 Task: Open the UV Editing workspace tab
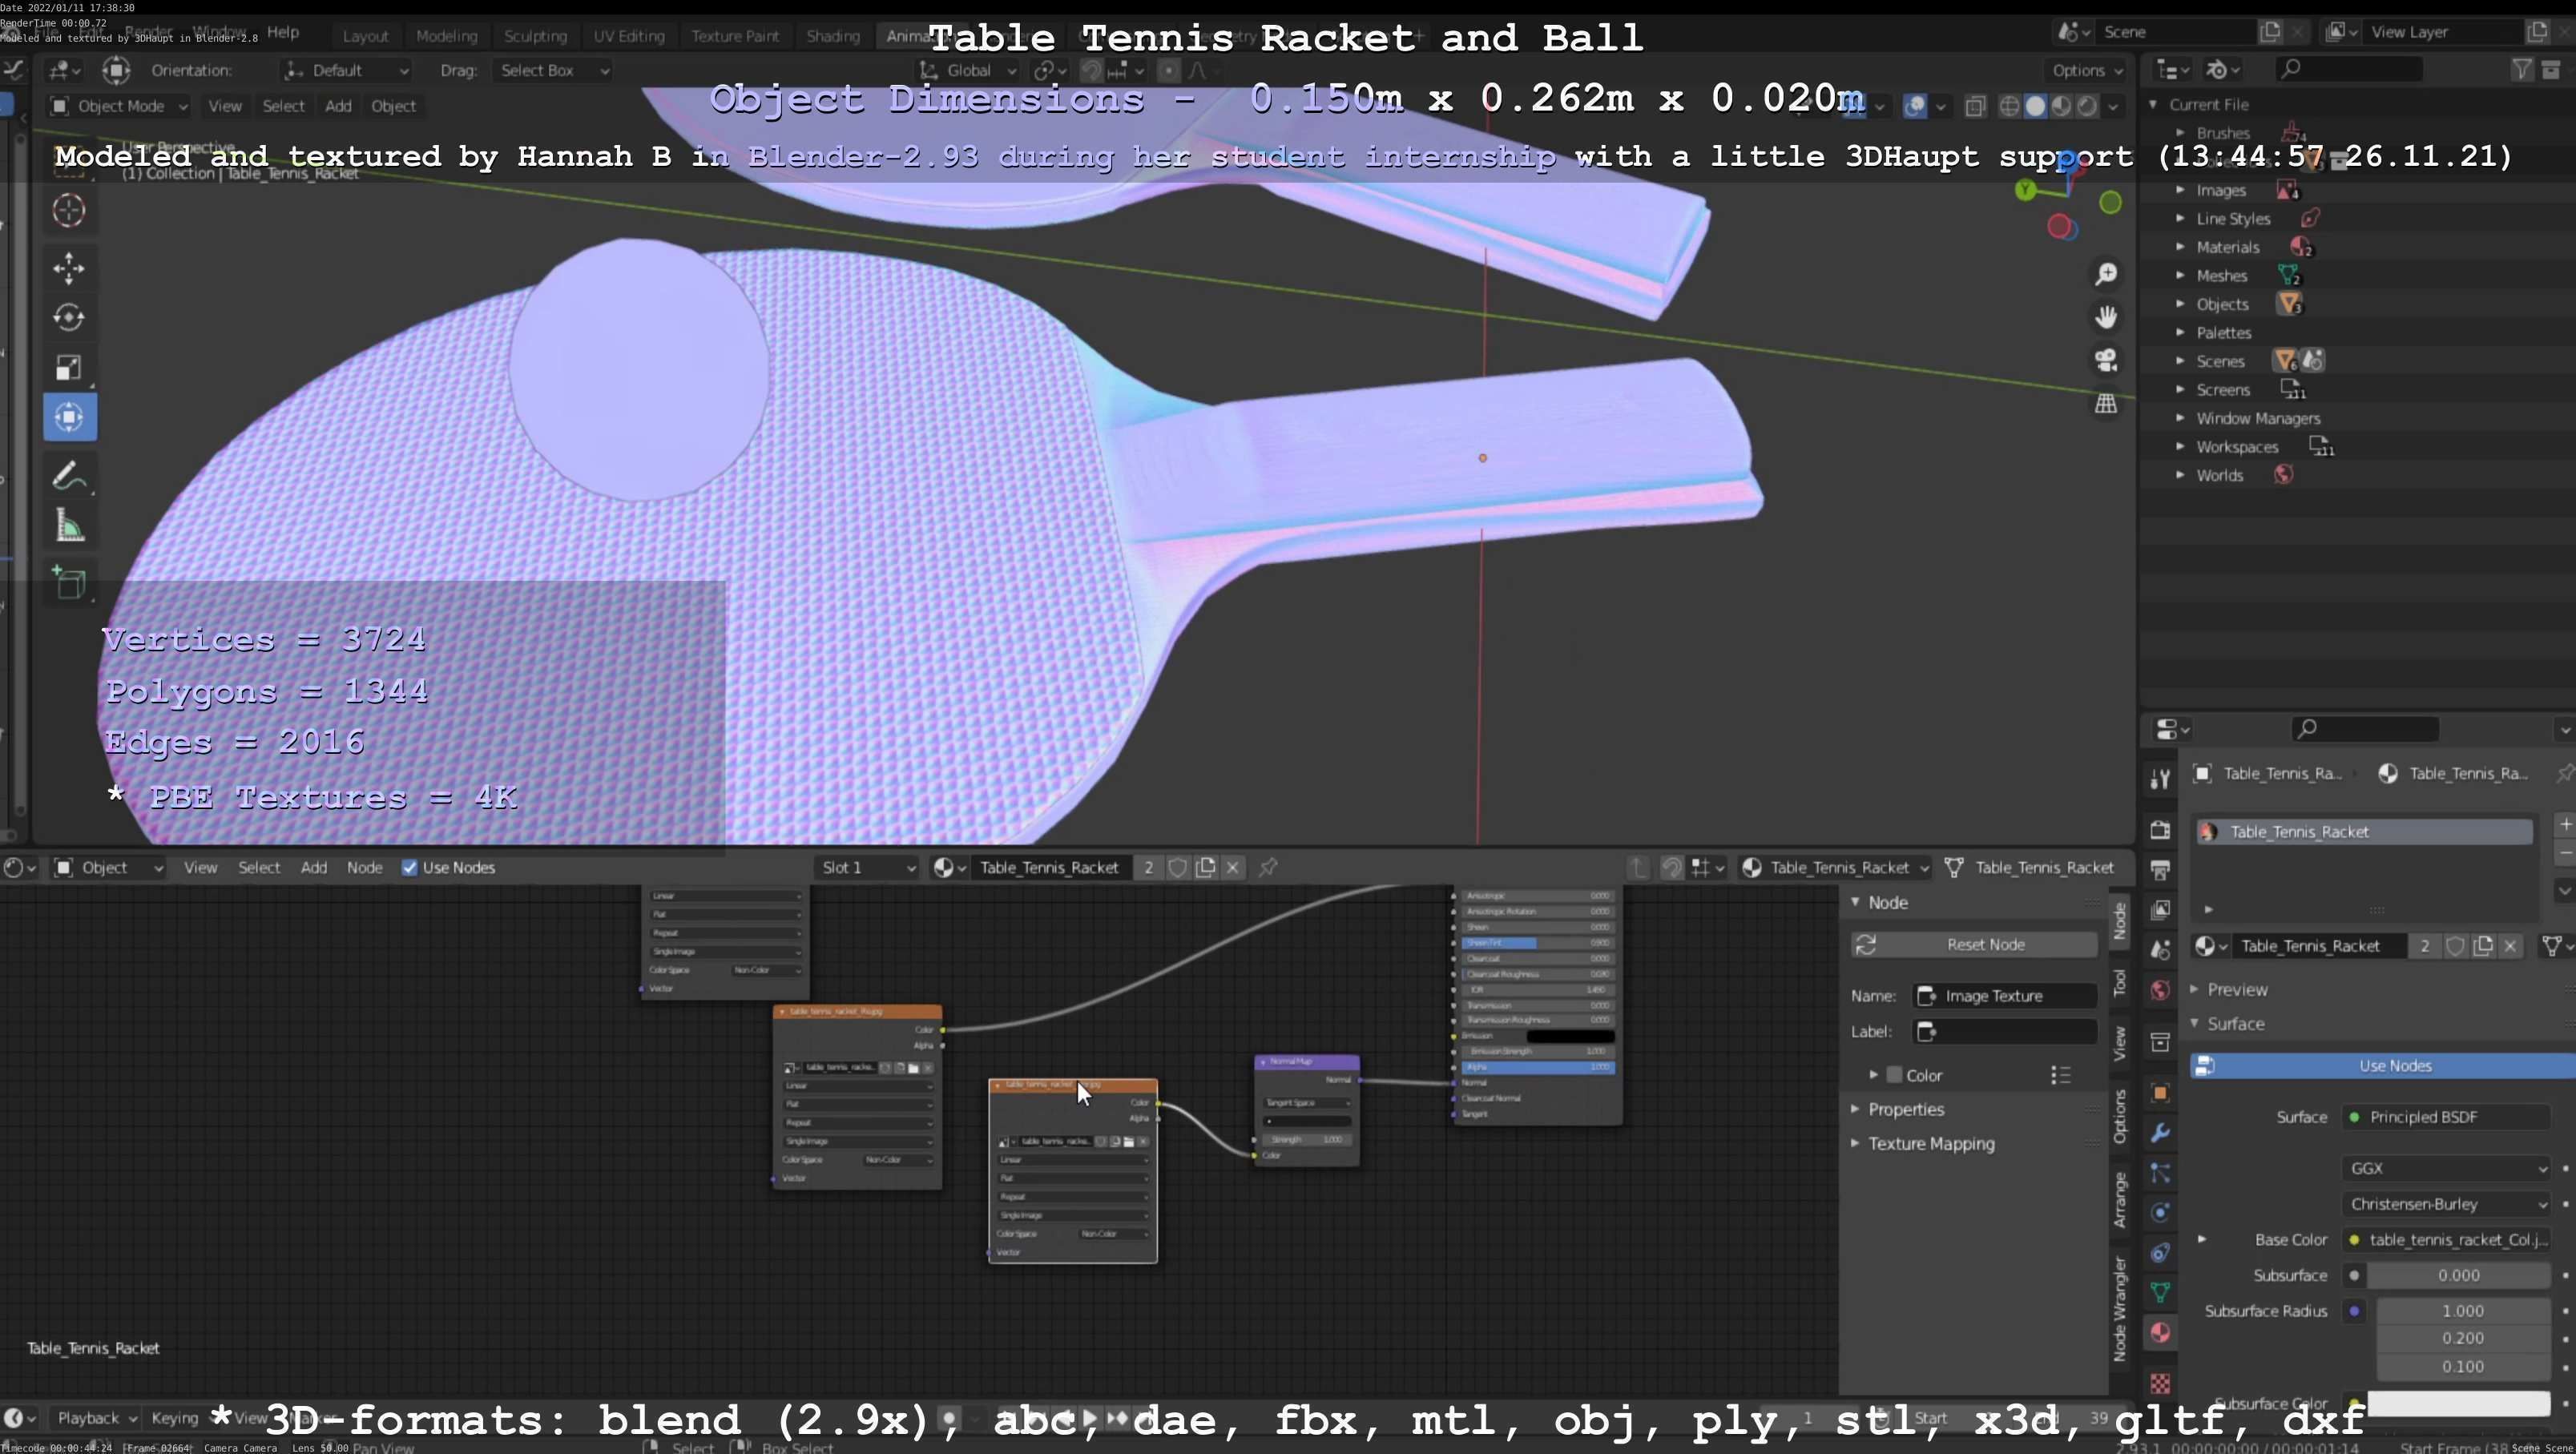(x=629, y=36)
